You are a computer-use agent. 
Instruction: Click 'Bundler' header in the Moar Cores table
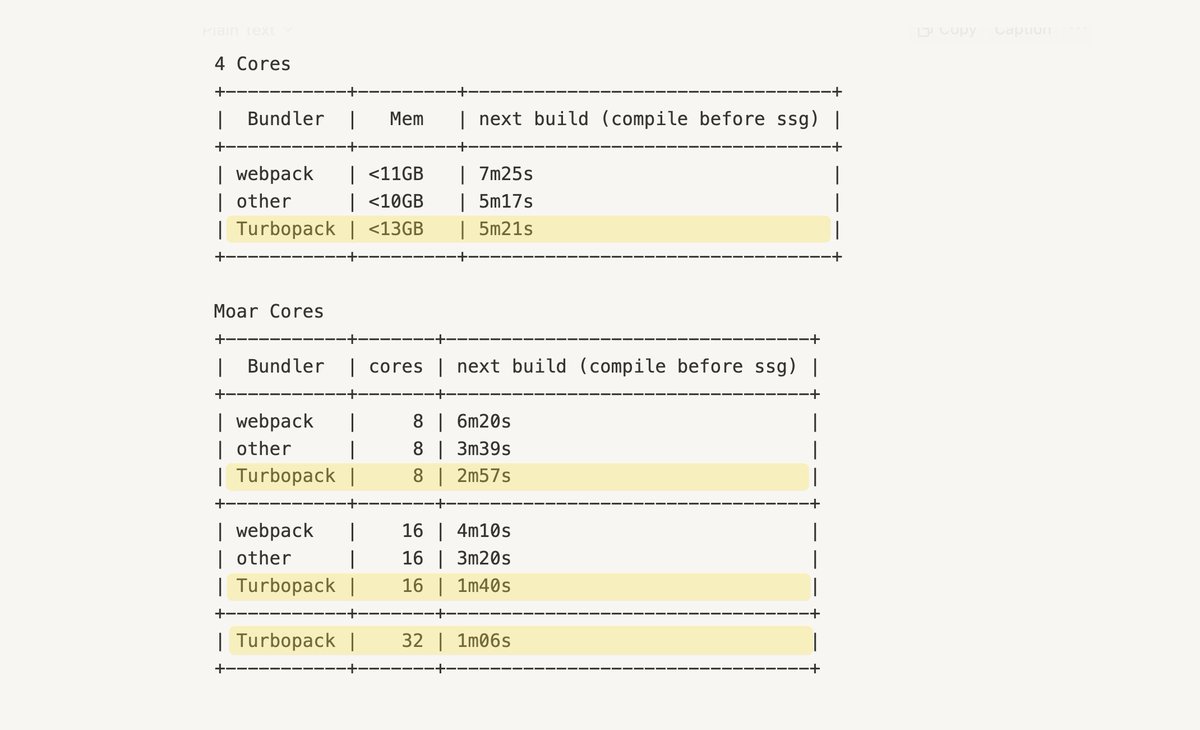(x=286, y=366)
